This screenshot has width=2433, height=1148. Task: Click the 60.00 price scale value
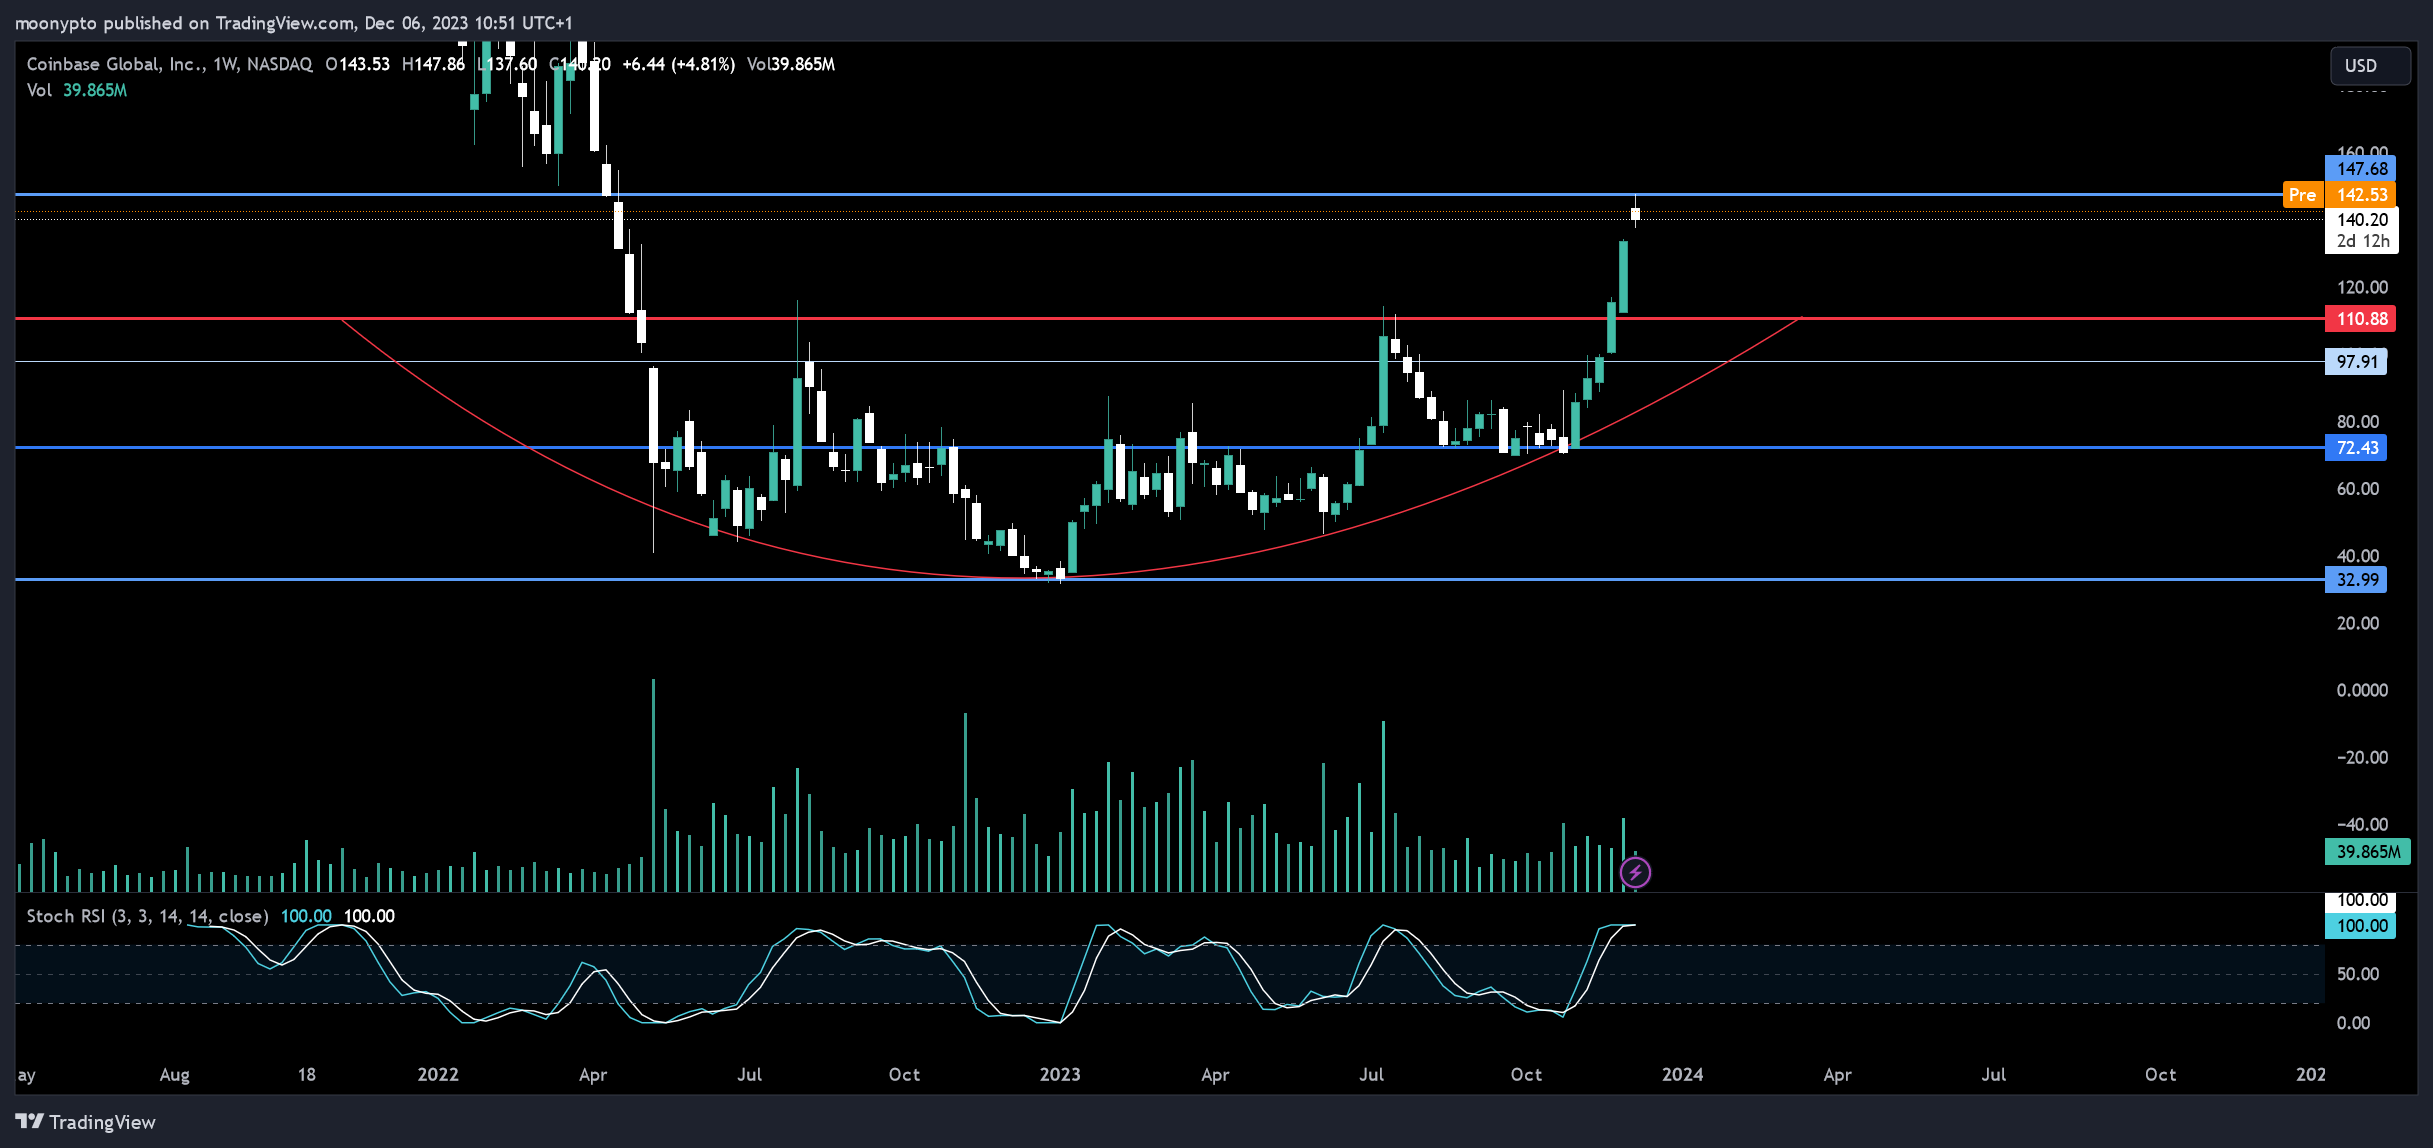[2358, 488]
